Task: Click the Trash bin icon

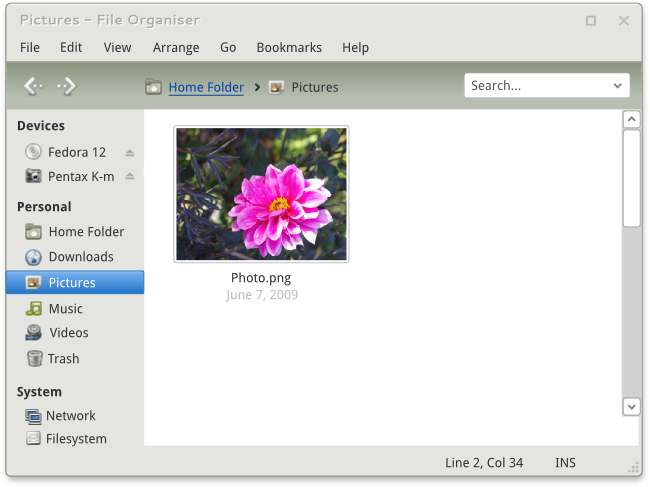Action: (34, 359)
